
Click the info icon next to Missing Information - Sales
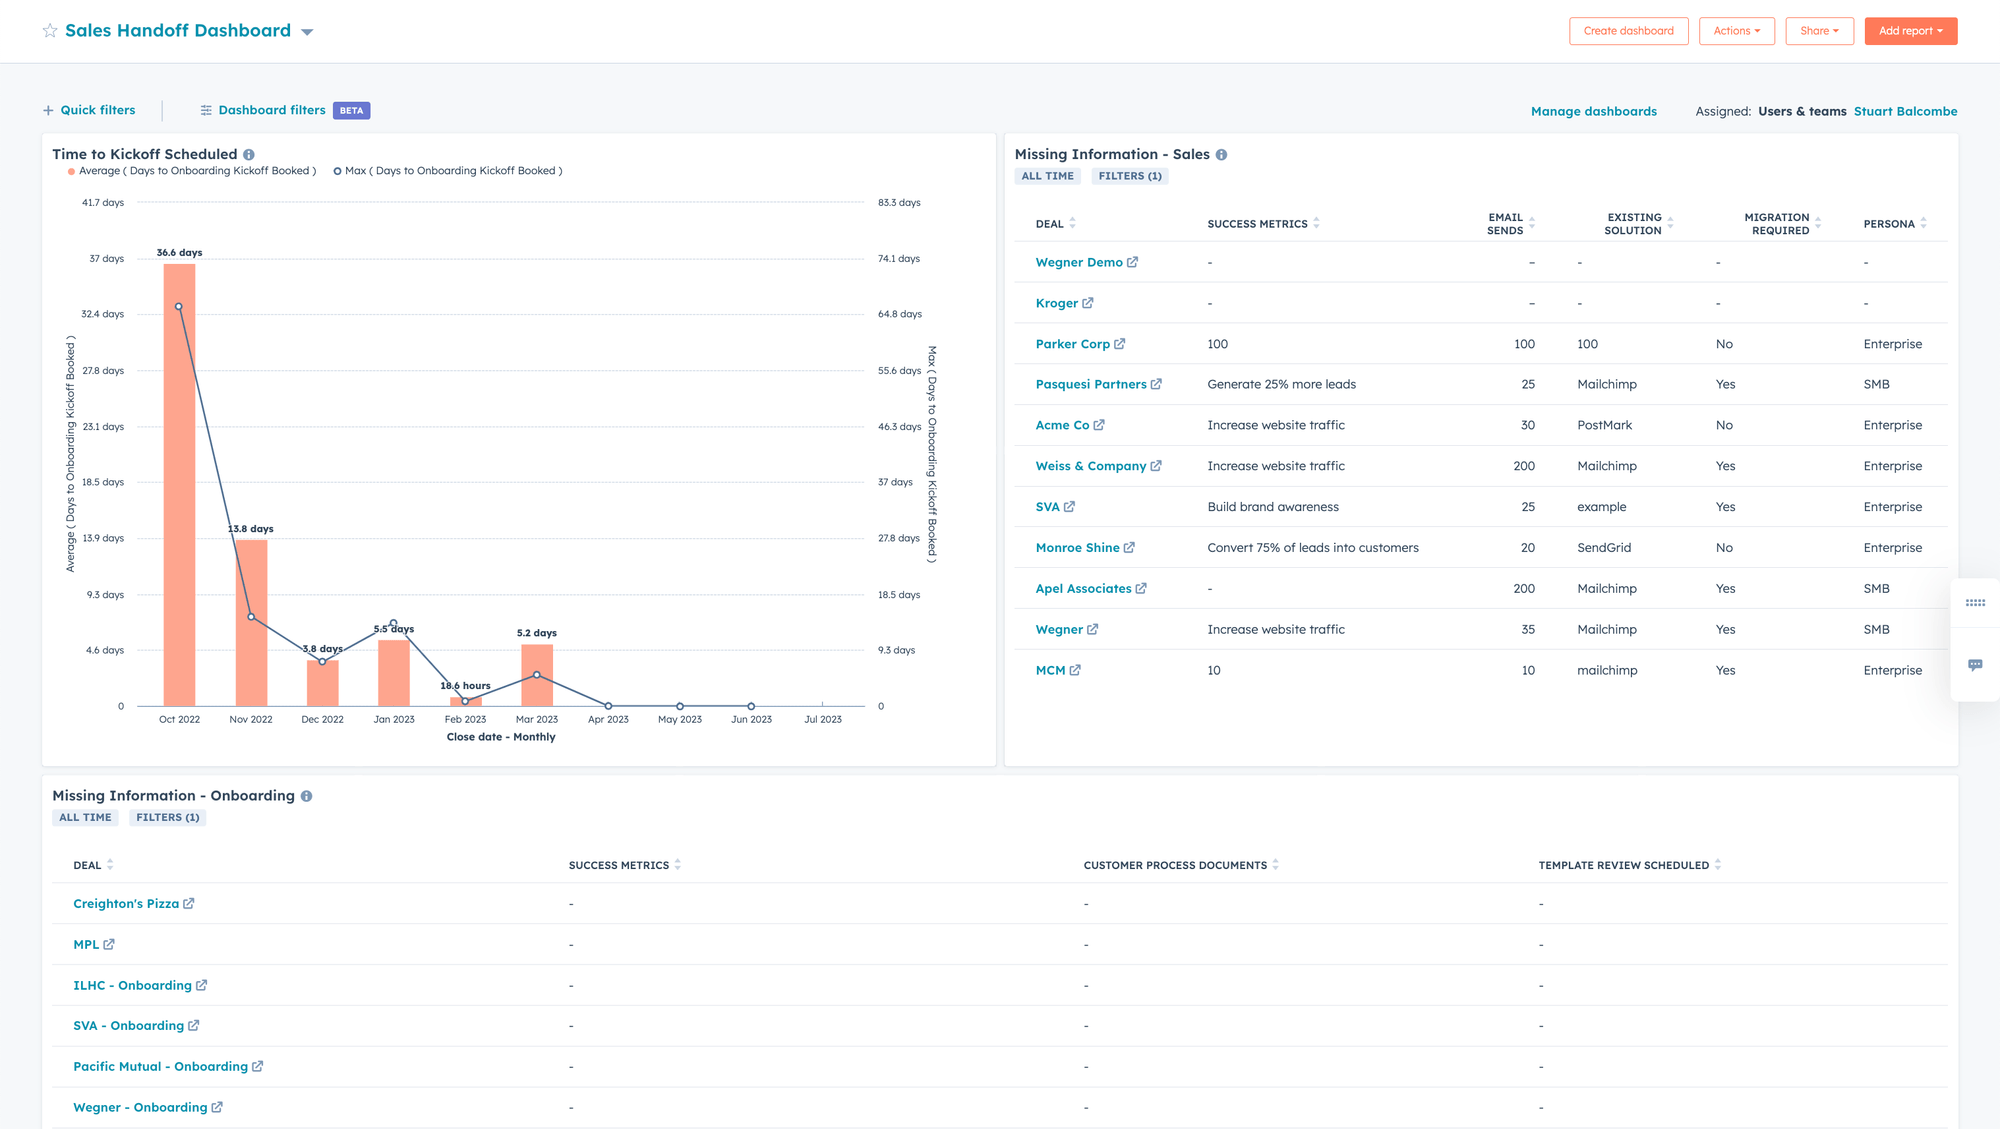pyautogui.click(x=1221, y=155)
